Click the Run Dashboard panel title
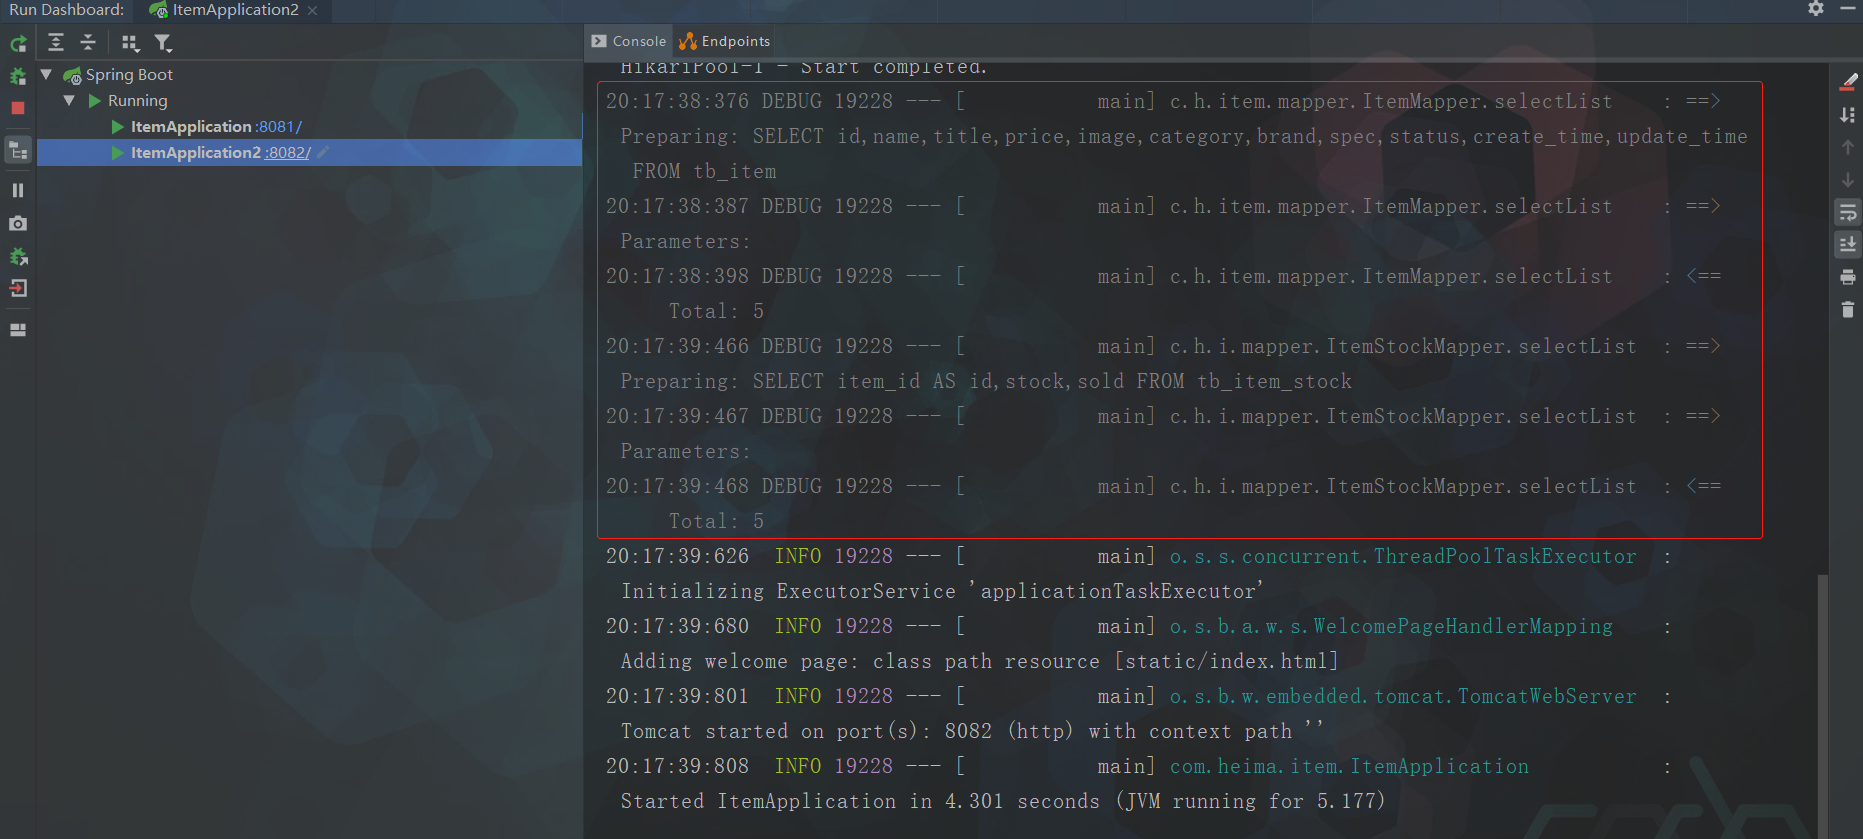 (x=67, y=10)
